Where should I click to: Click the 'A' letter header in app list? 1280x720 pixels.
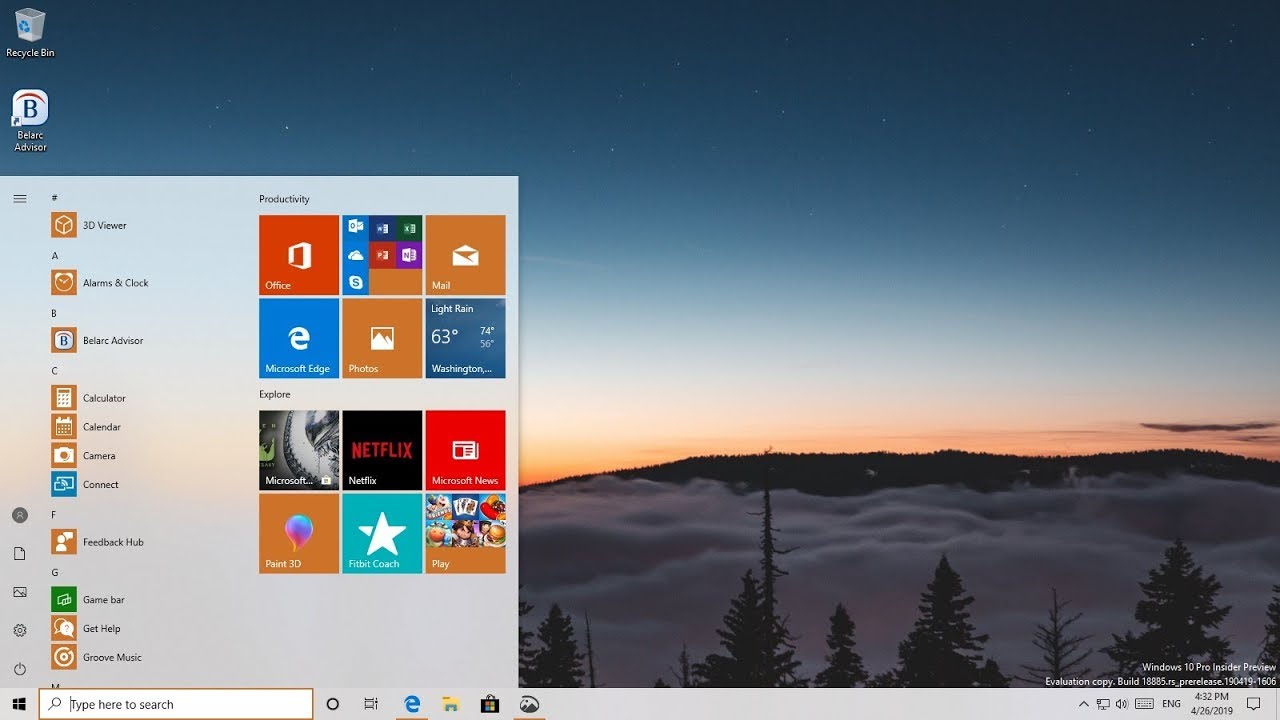click(55, 256)
